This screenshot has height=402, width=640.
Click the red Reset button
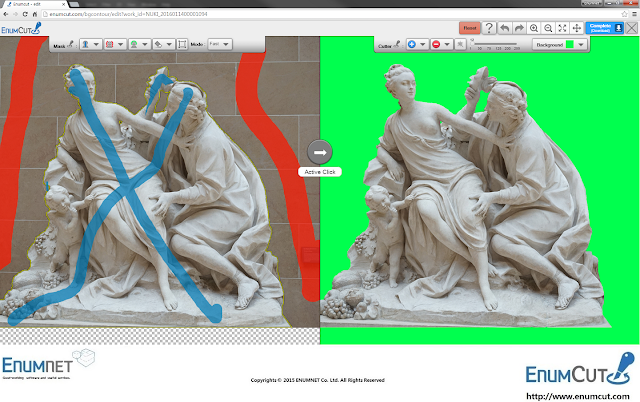pos(469,28)
